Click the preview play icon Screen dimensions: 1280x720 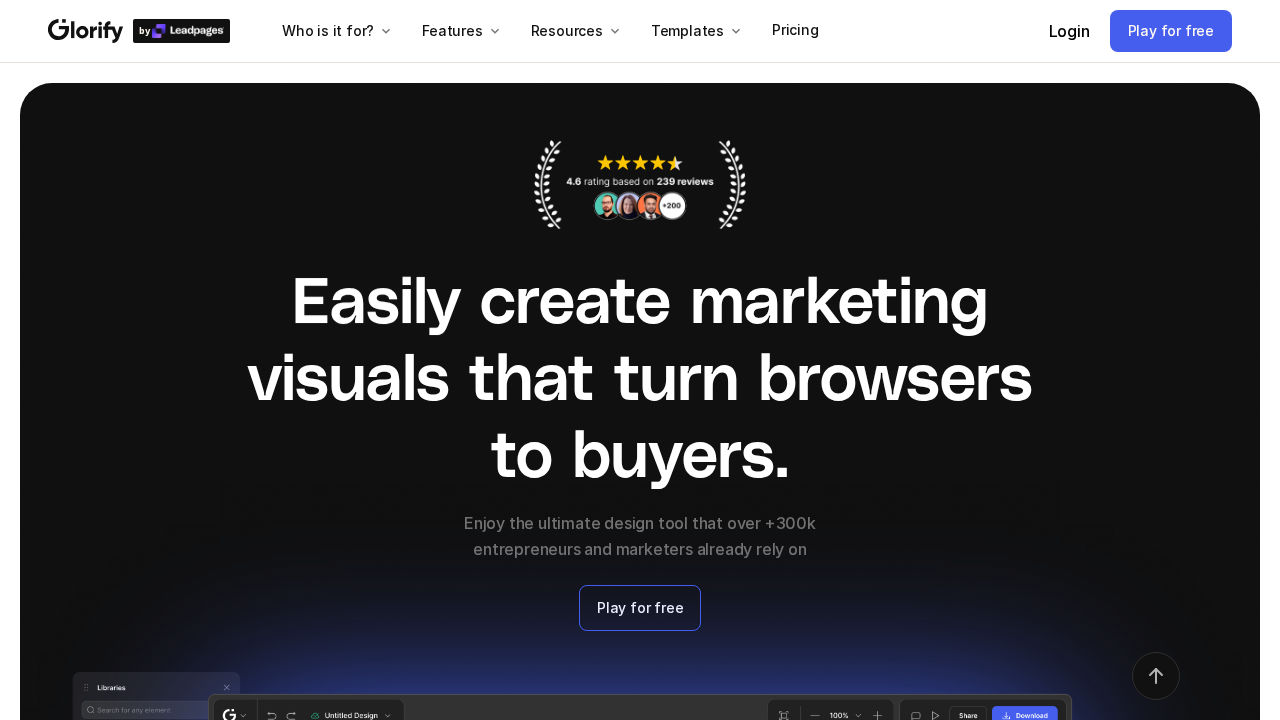tap(935, 715)
